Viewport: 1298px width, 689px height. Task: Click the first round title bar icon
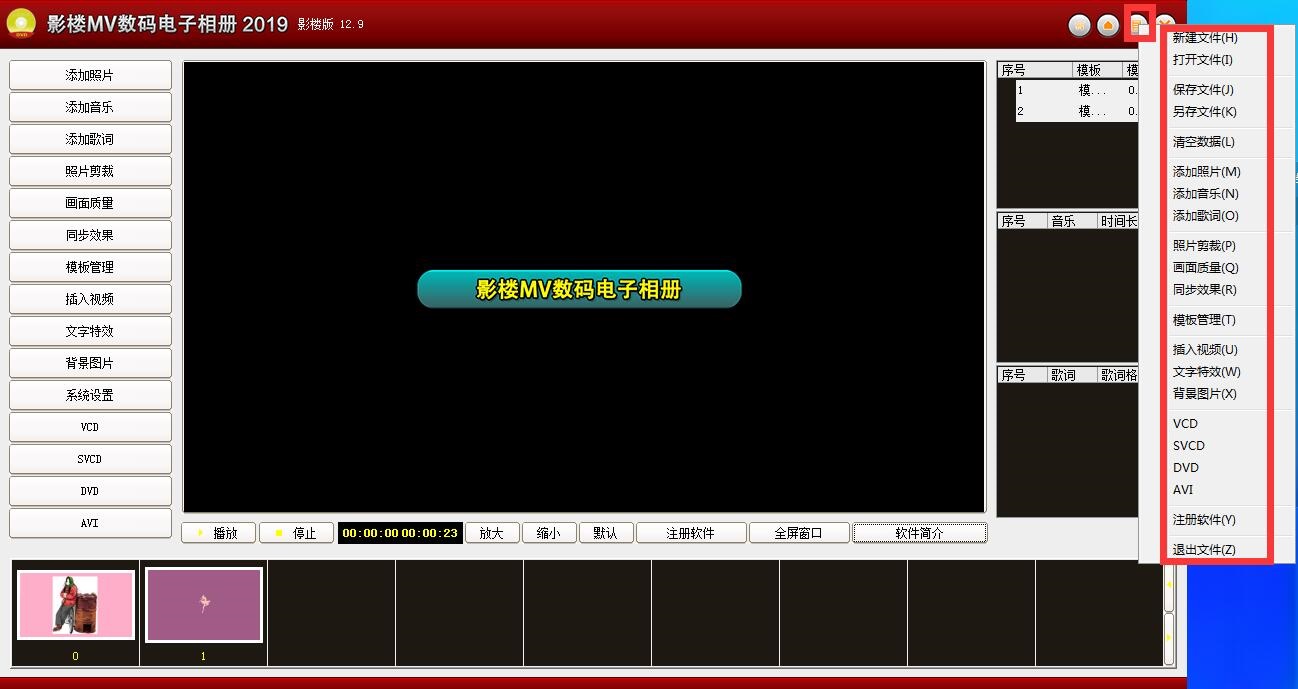pos(1079,26)
